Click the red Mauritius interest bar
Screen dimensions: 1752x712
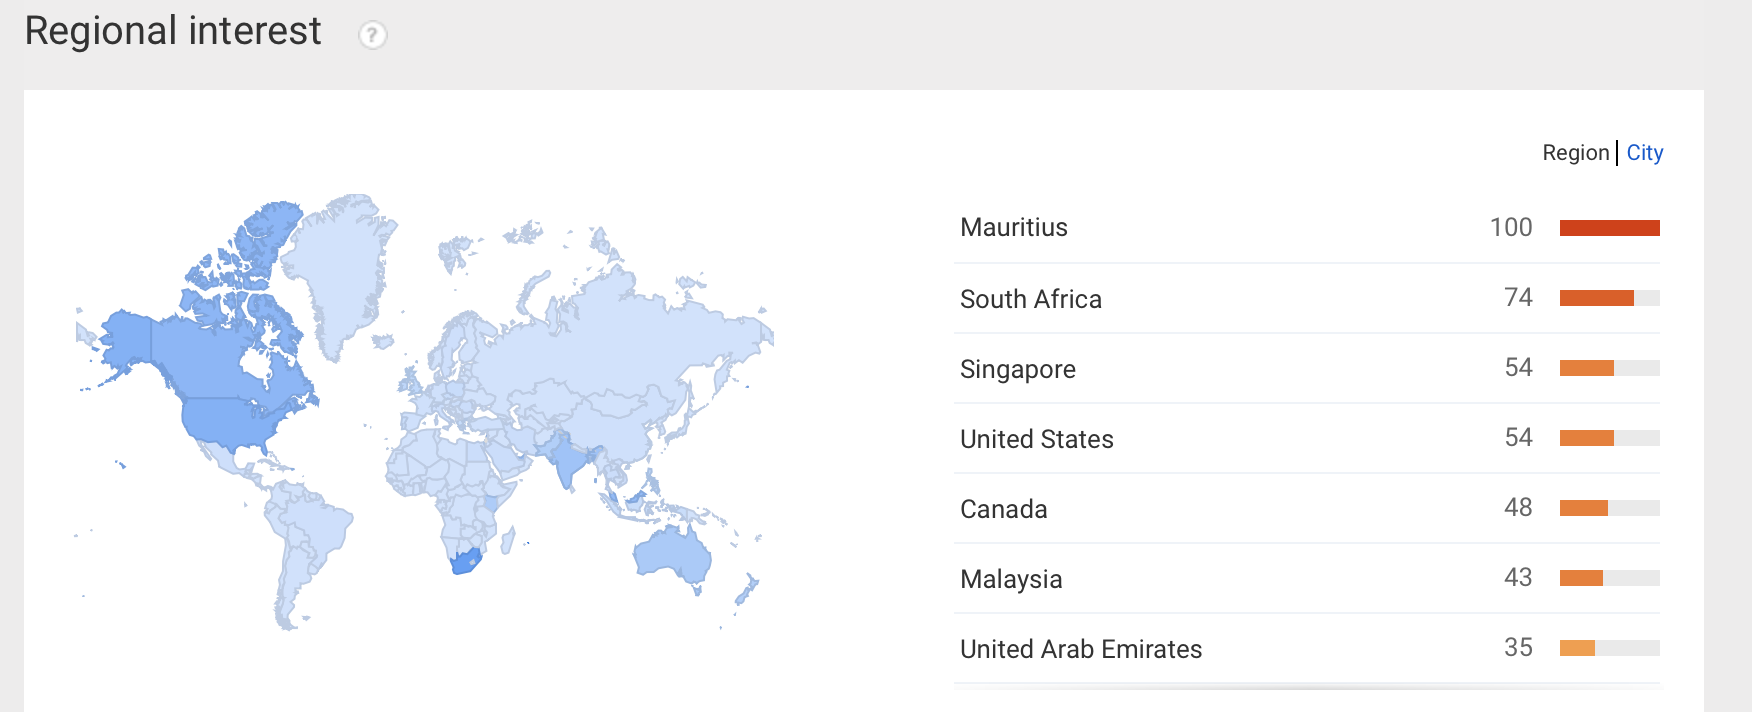pyautogui.click(x=1609, y=228)
